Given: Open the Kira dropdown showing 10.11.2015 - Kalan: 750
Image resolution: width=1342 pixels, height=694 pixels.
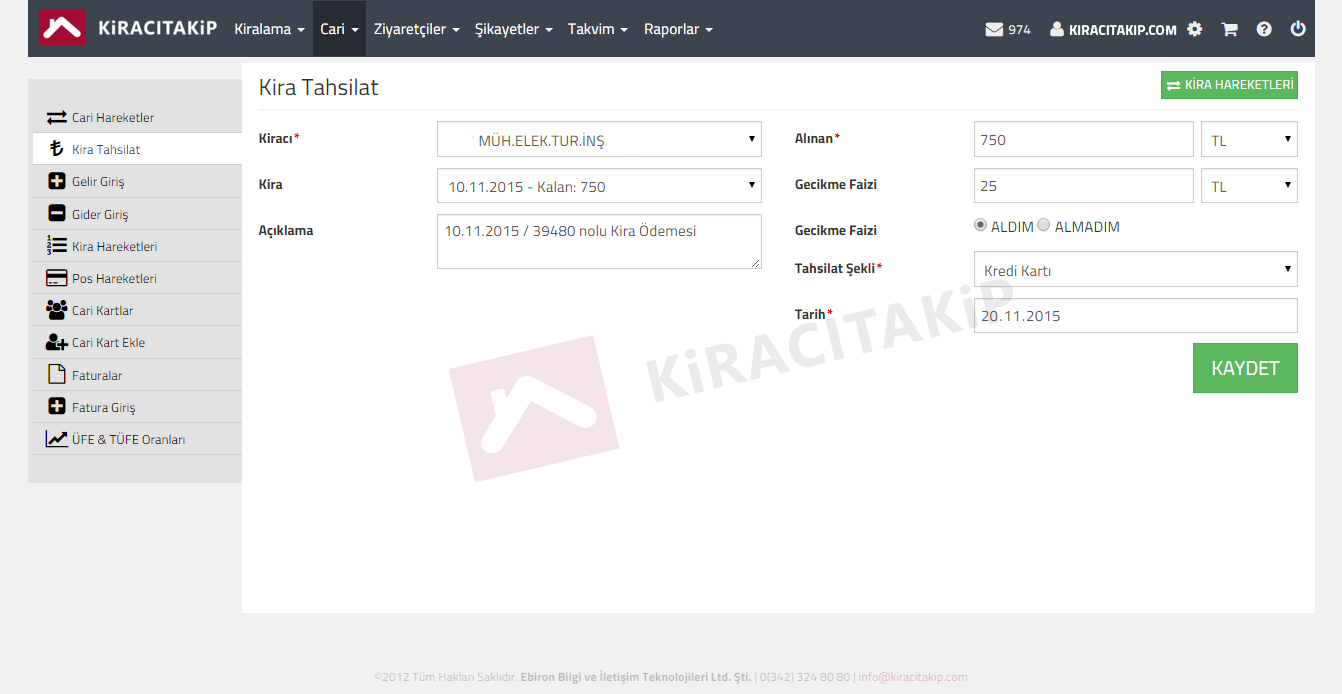Looking at the screenshot, I should point(599,186).
